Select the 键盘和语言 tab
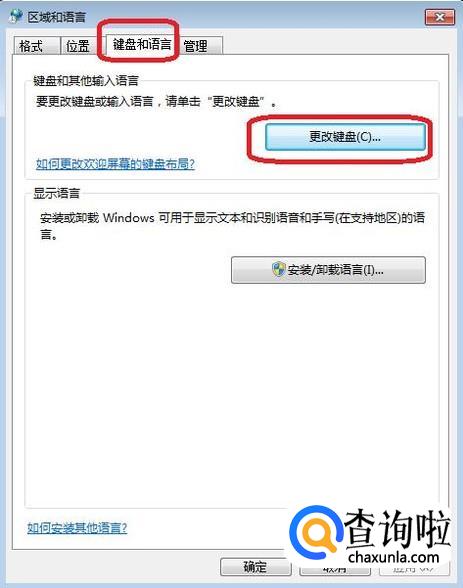Image resolution: width=463 pixels, height=588 pixels. 142,44
